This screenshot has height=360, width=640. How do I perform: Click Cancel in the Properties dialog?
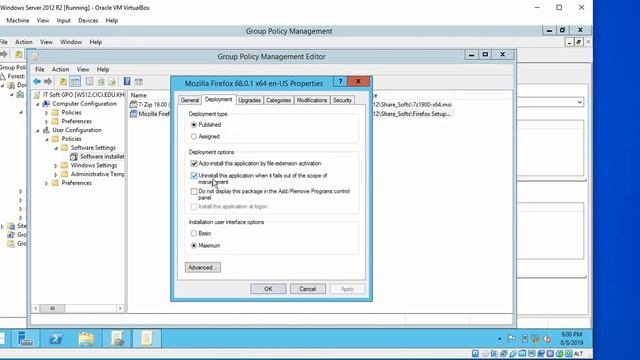click(308, 289)
